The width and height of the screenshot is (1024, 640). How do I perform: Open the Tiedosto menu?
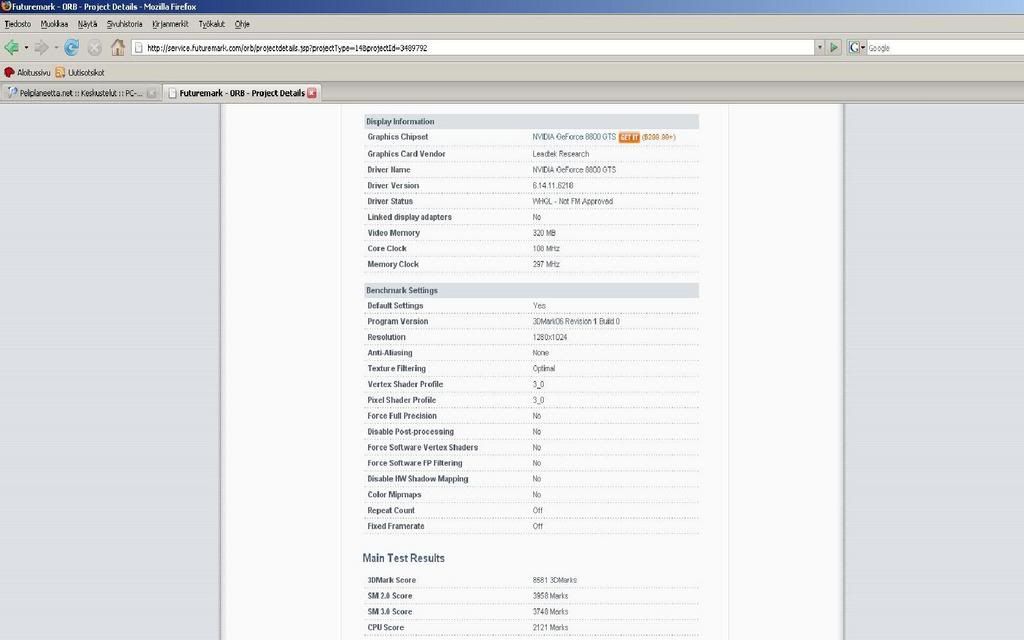tap(17, 23)
